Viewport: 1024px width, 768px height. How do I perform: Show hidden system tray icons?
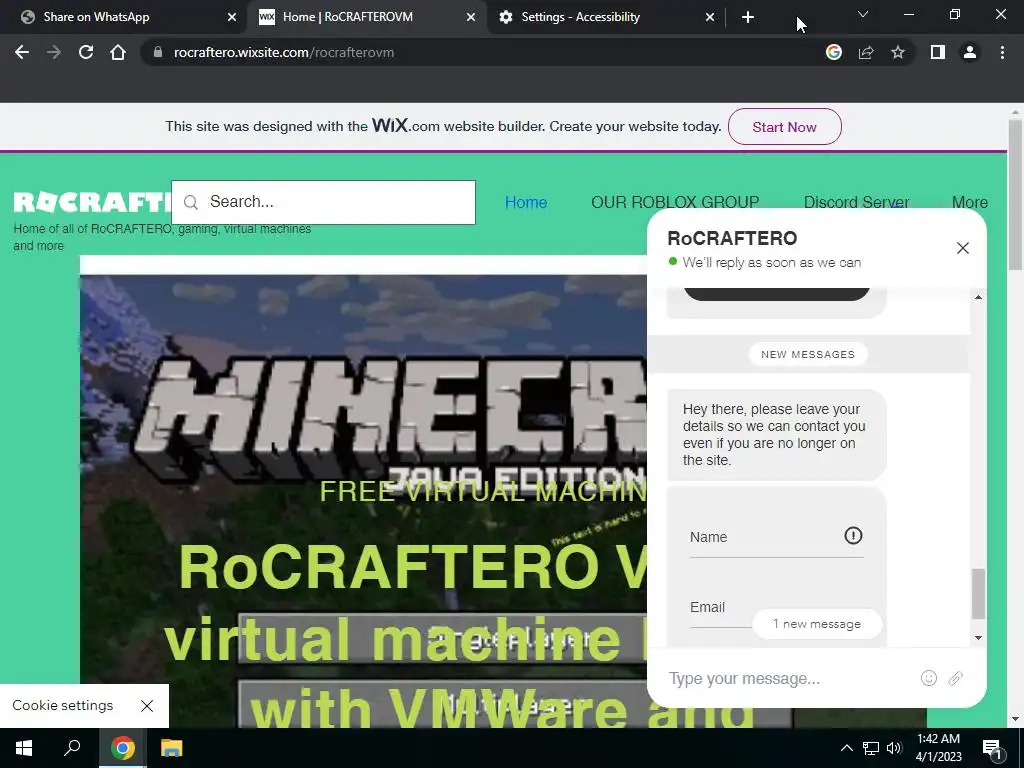[x=846, y=748]
